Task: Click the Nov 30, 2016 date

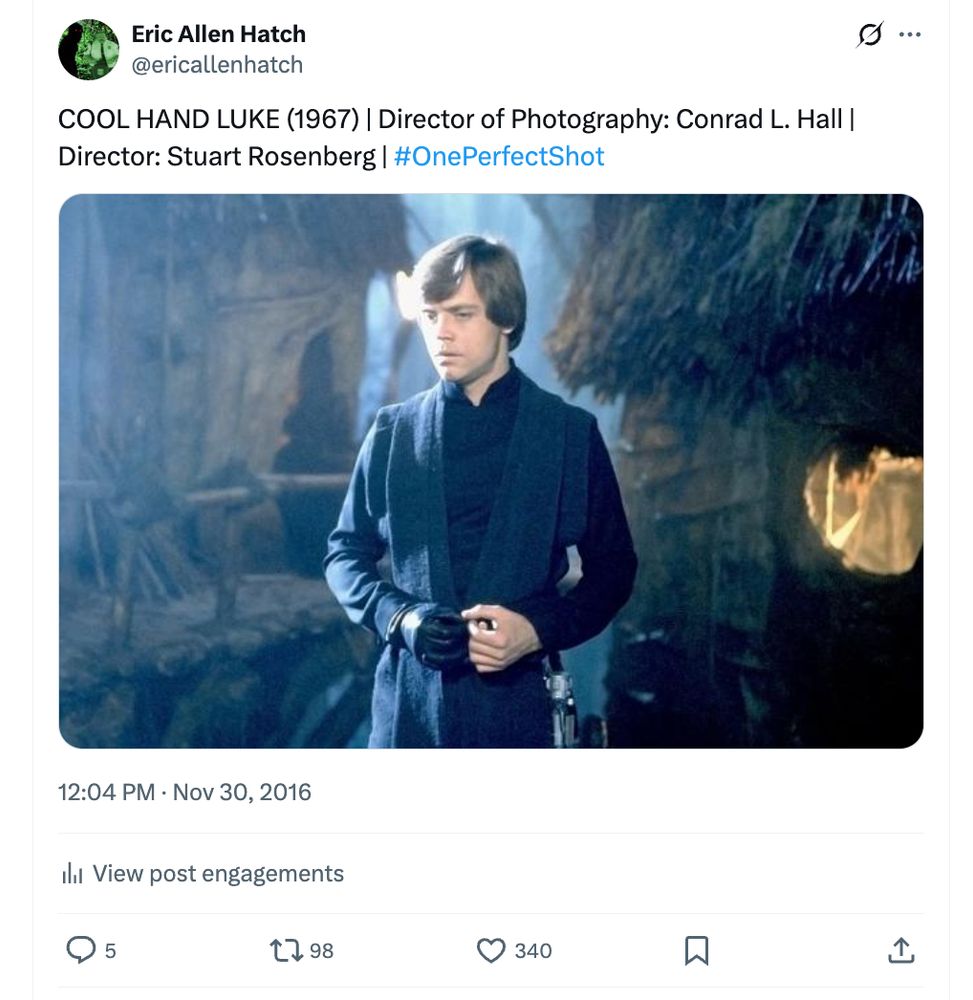Action: coord(242,792)
